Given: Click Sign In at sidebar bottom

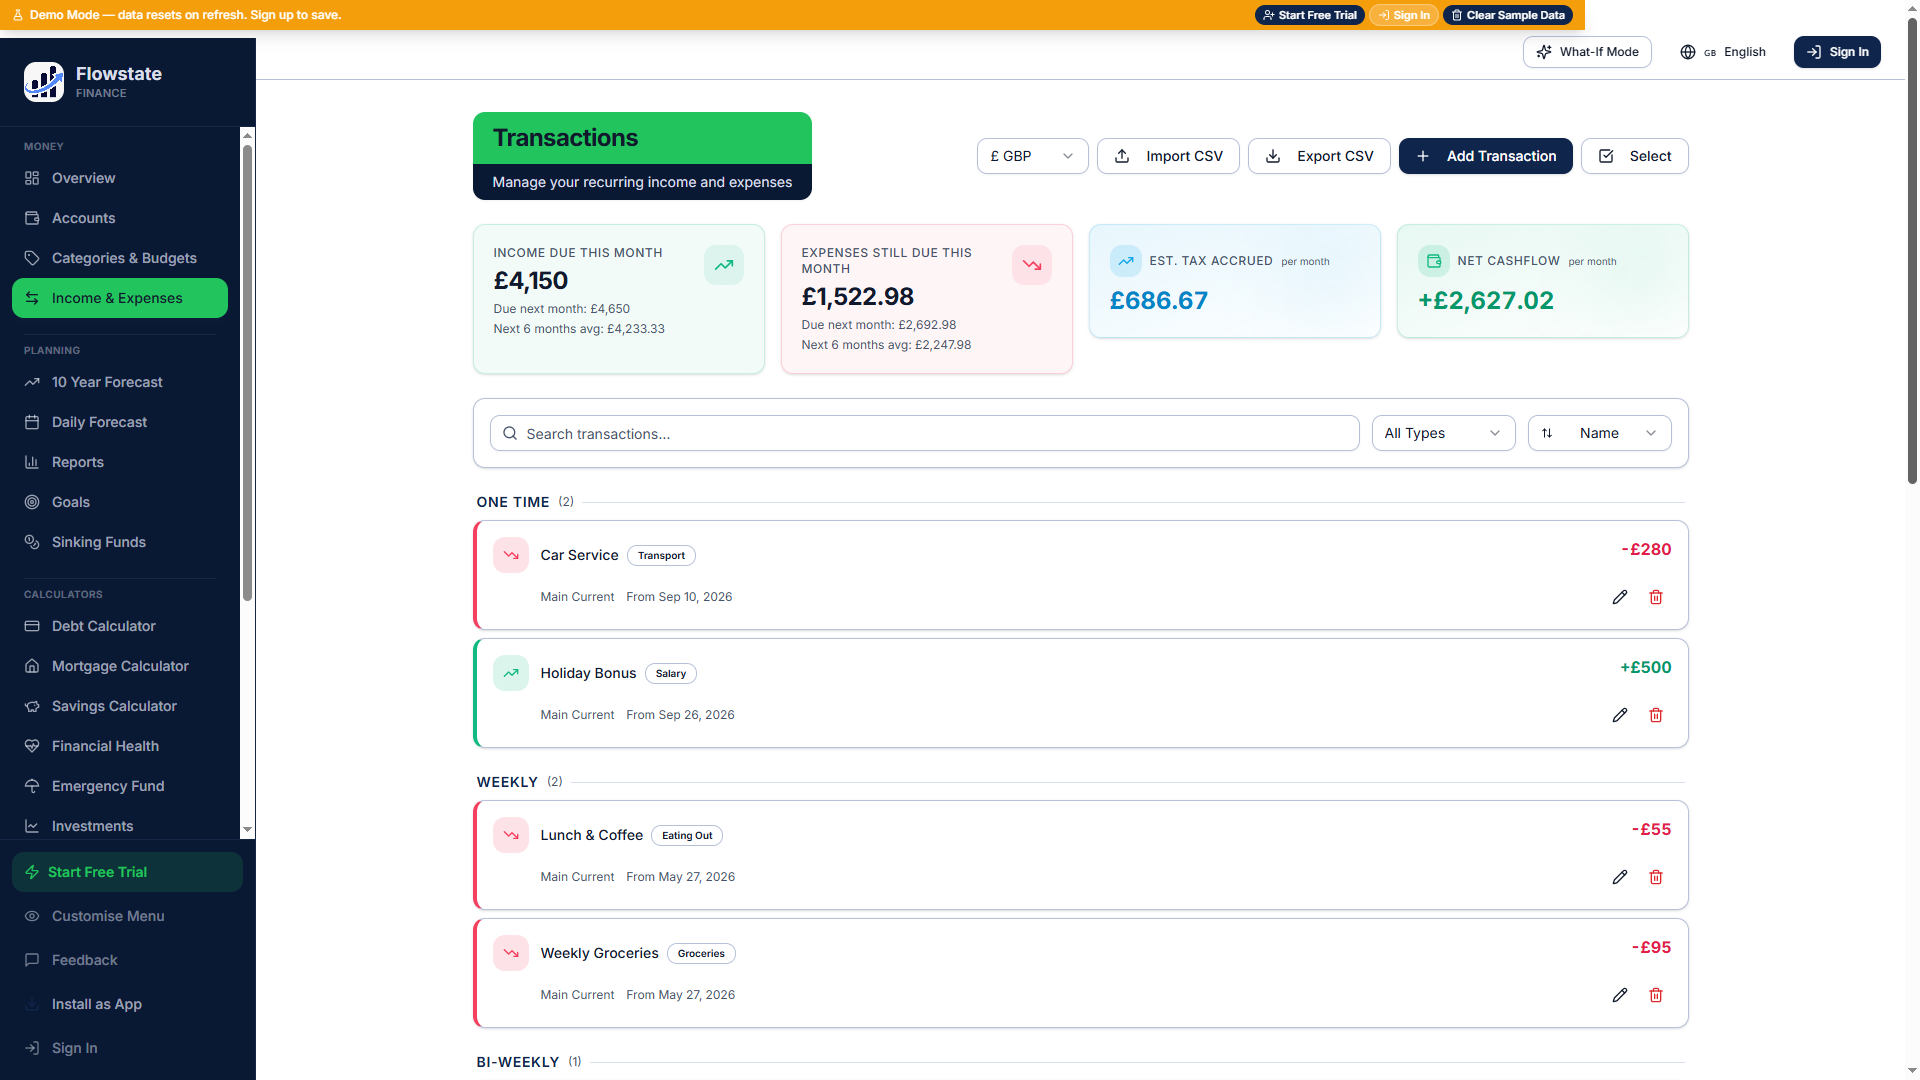Looking at the screenshot, I should 127,1048.
